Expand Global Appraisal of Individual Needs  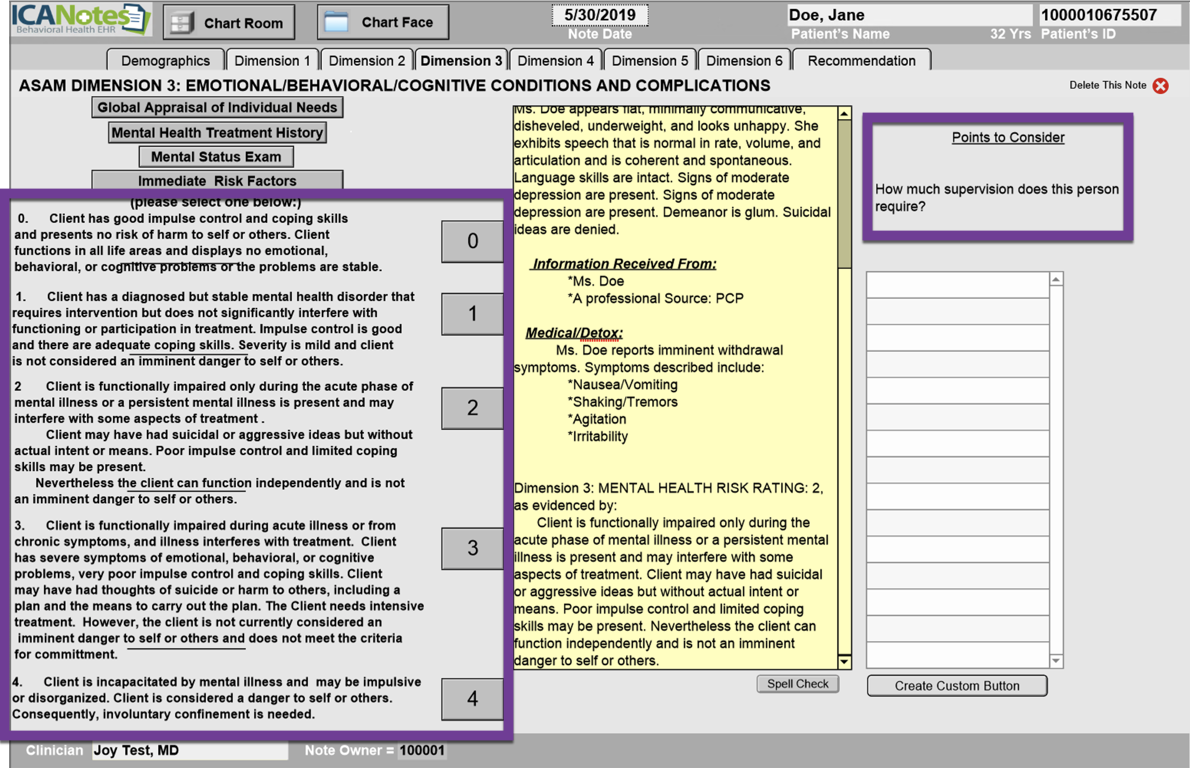[217, 107]
